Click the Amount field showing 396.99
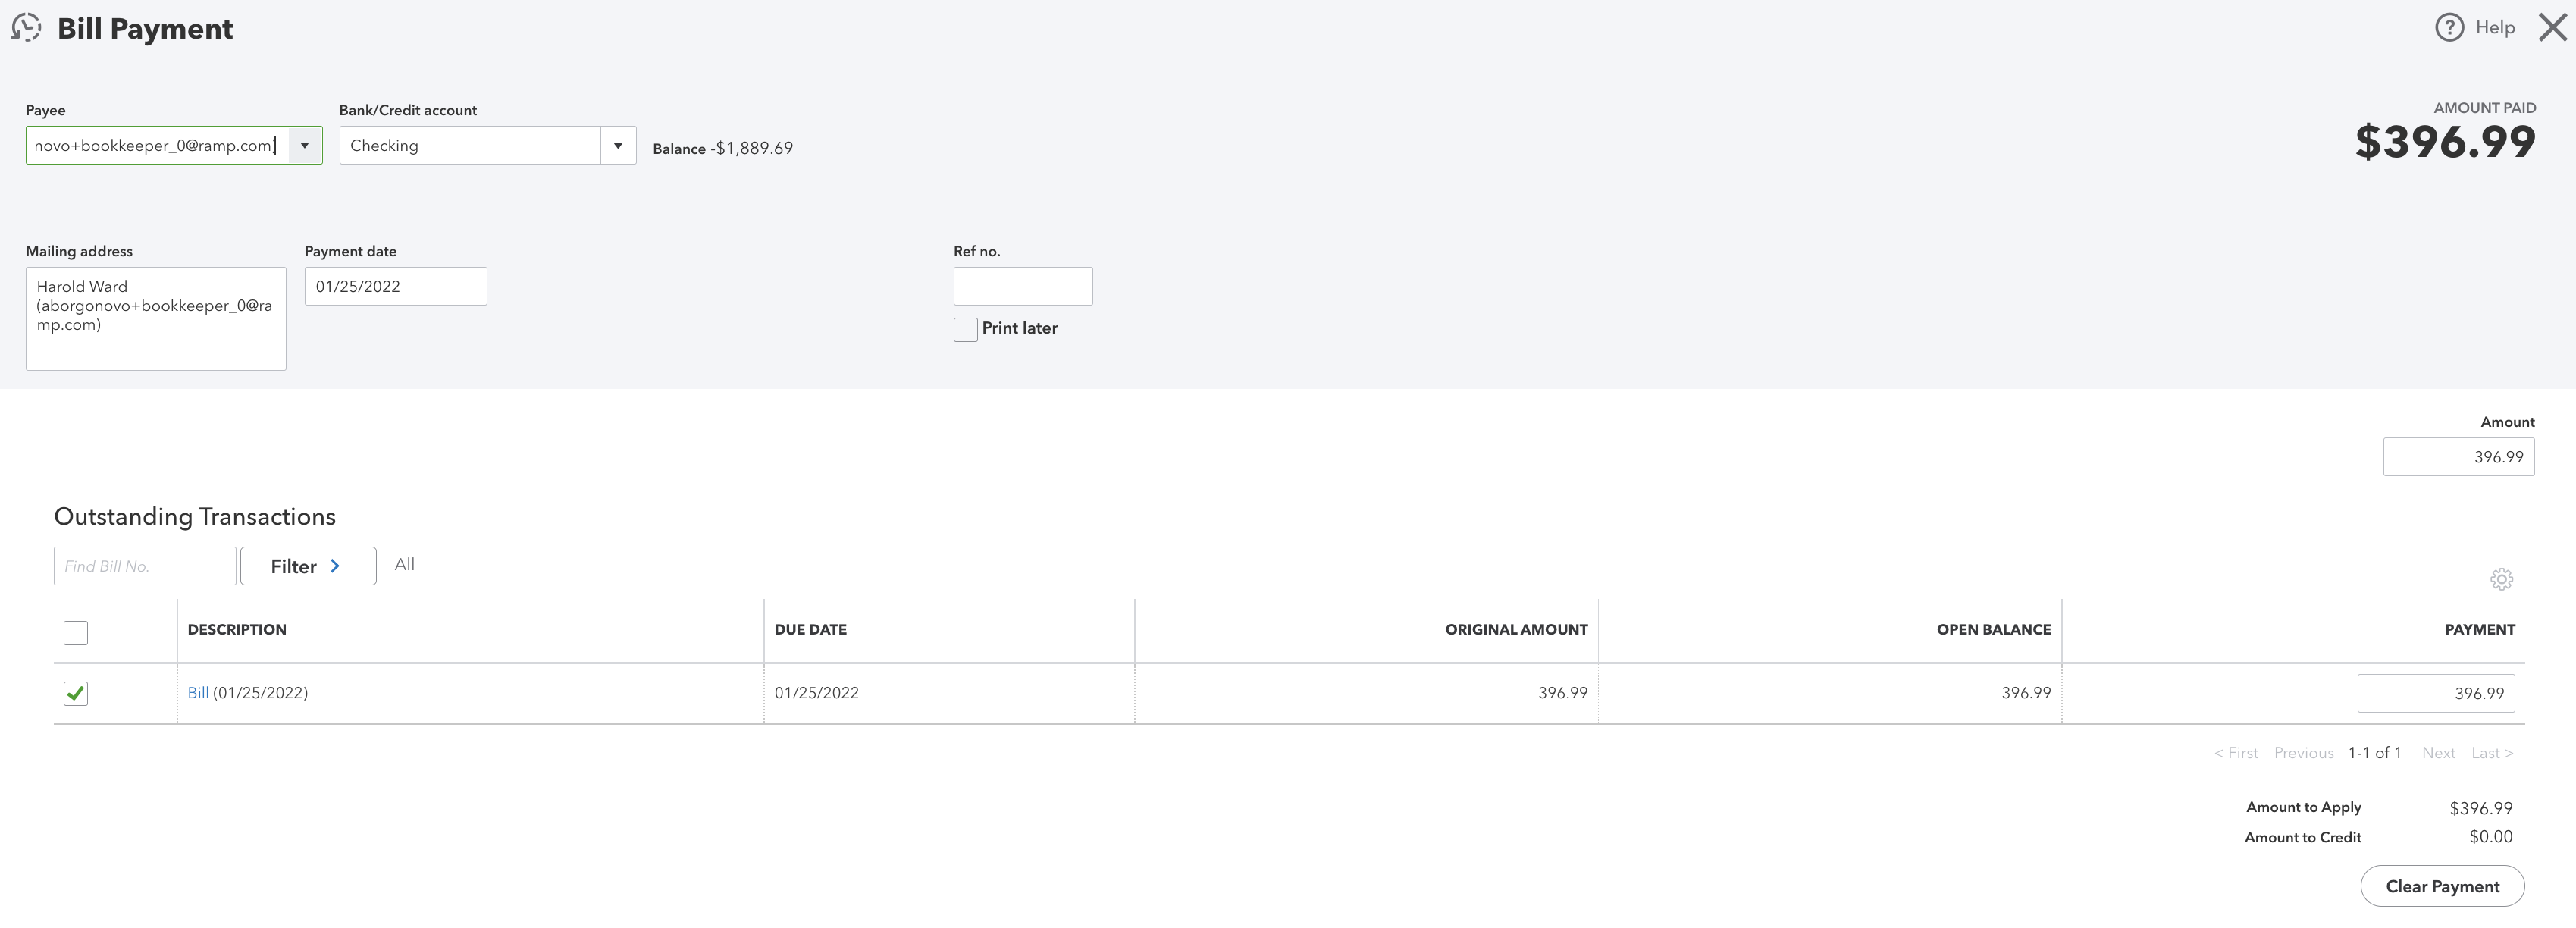2576x928 pixels. coord(2459,456)
